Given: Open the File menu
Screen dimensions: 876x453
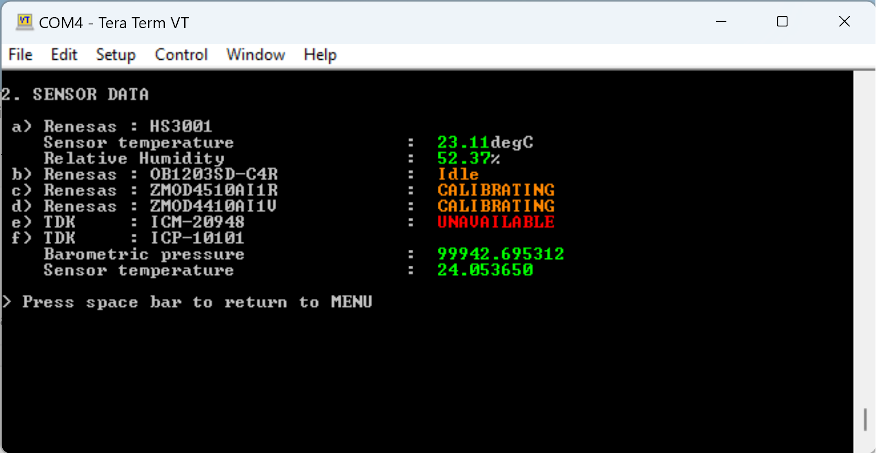Looking at the screenshot, I should 21,55.
